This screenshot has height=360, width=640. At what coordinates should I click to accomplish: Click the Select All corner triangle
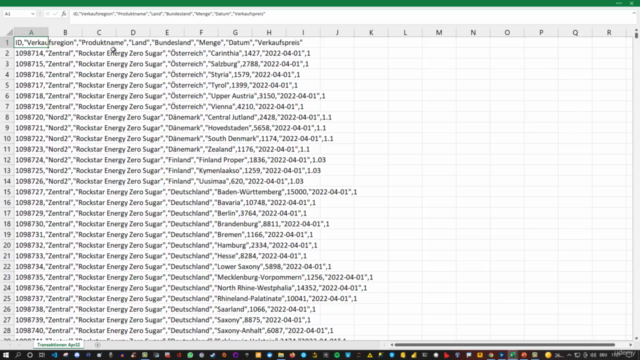tap(9, 32)
